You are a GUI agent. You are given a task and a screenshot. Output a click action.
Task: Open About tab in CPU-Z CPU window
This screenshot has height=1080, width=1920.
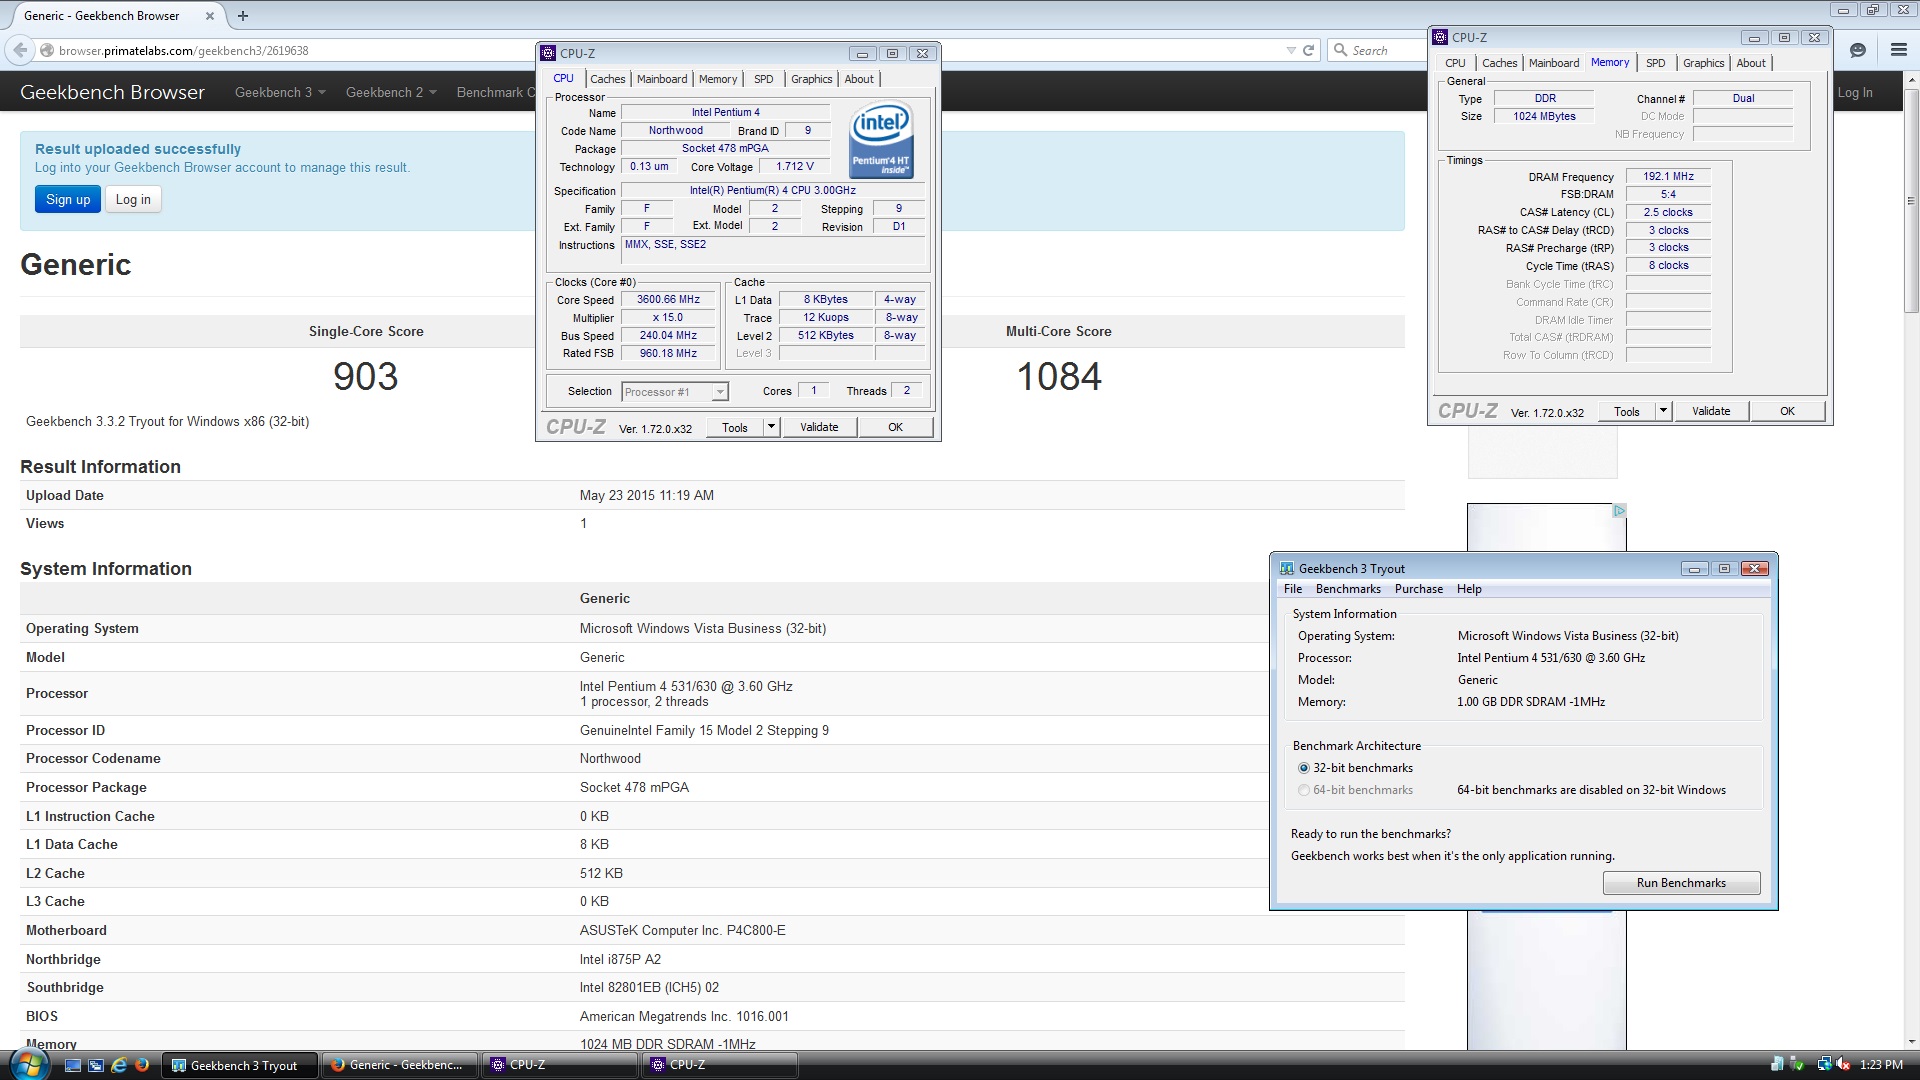tap(859, 79)
